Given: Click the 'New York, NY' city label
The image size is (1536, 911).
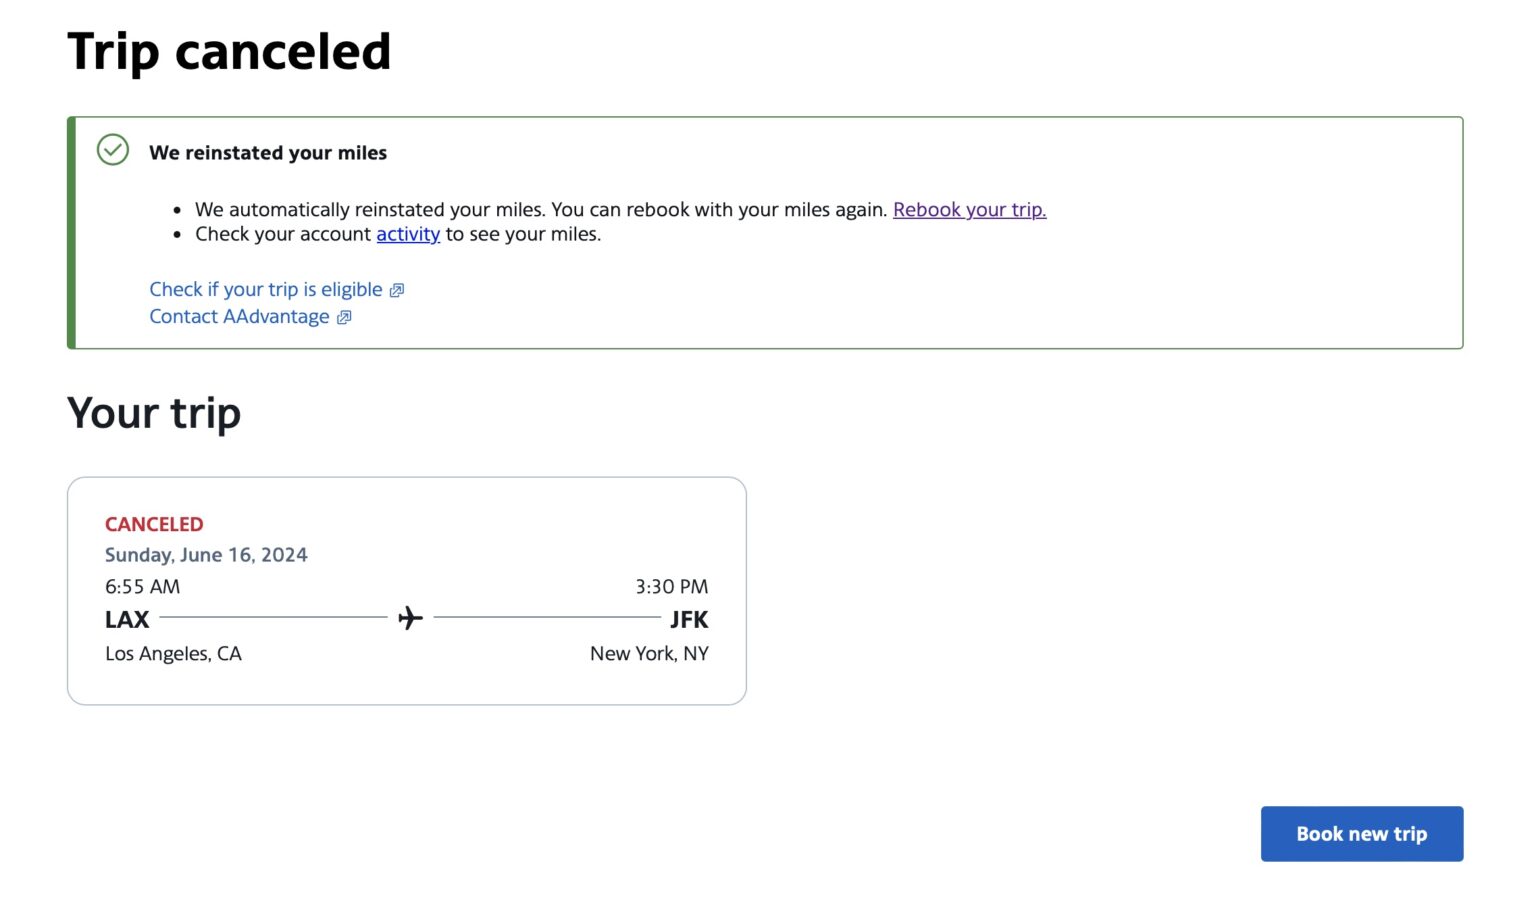Looking at the screenshot, I should point(649,653).
